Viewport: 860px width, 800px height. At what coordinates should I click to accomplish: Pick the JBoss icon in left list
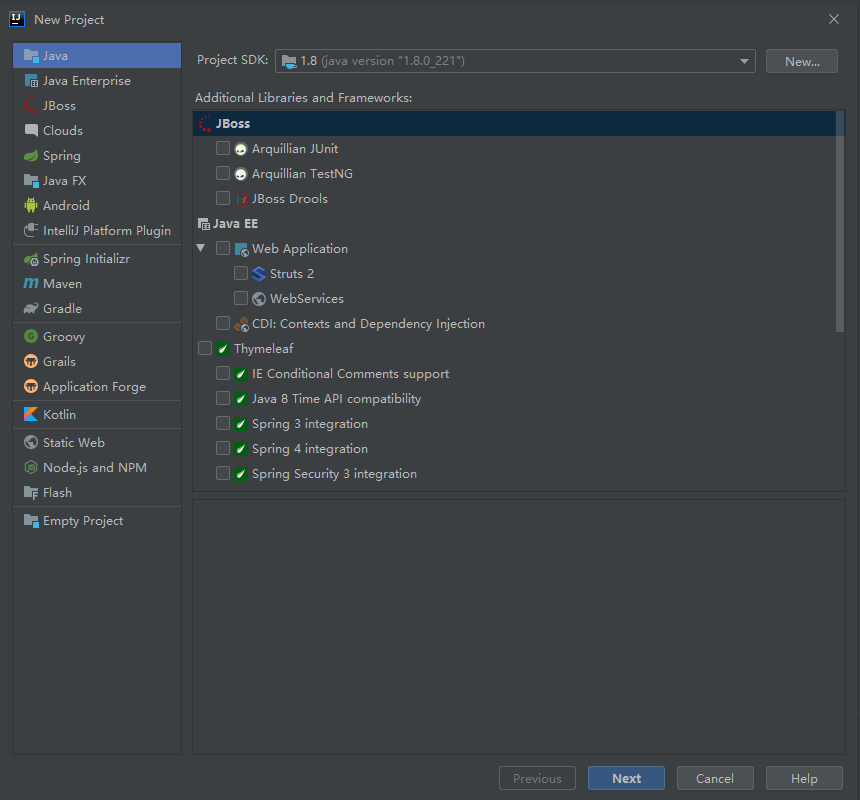click(x=31, y=105)
